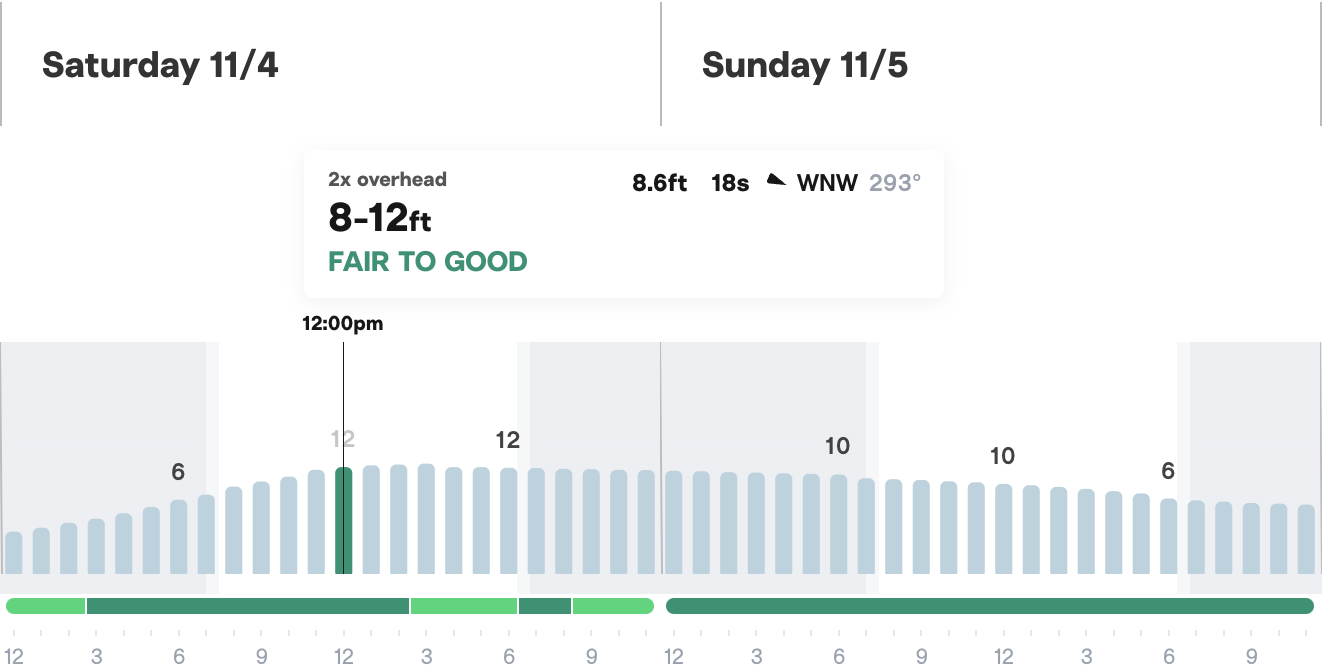The image size is (1322, 672).
Task: Click the 293° swell angle value
Action: [895, 183]
